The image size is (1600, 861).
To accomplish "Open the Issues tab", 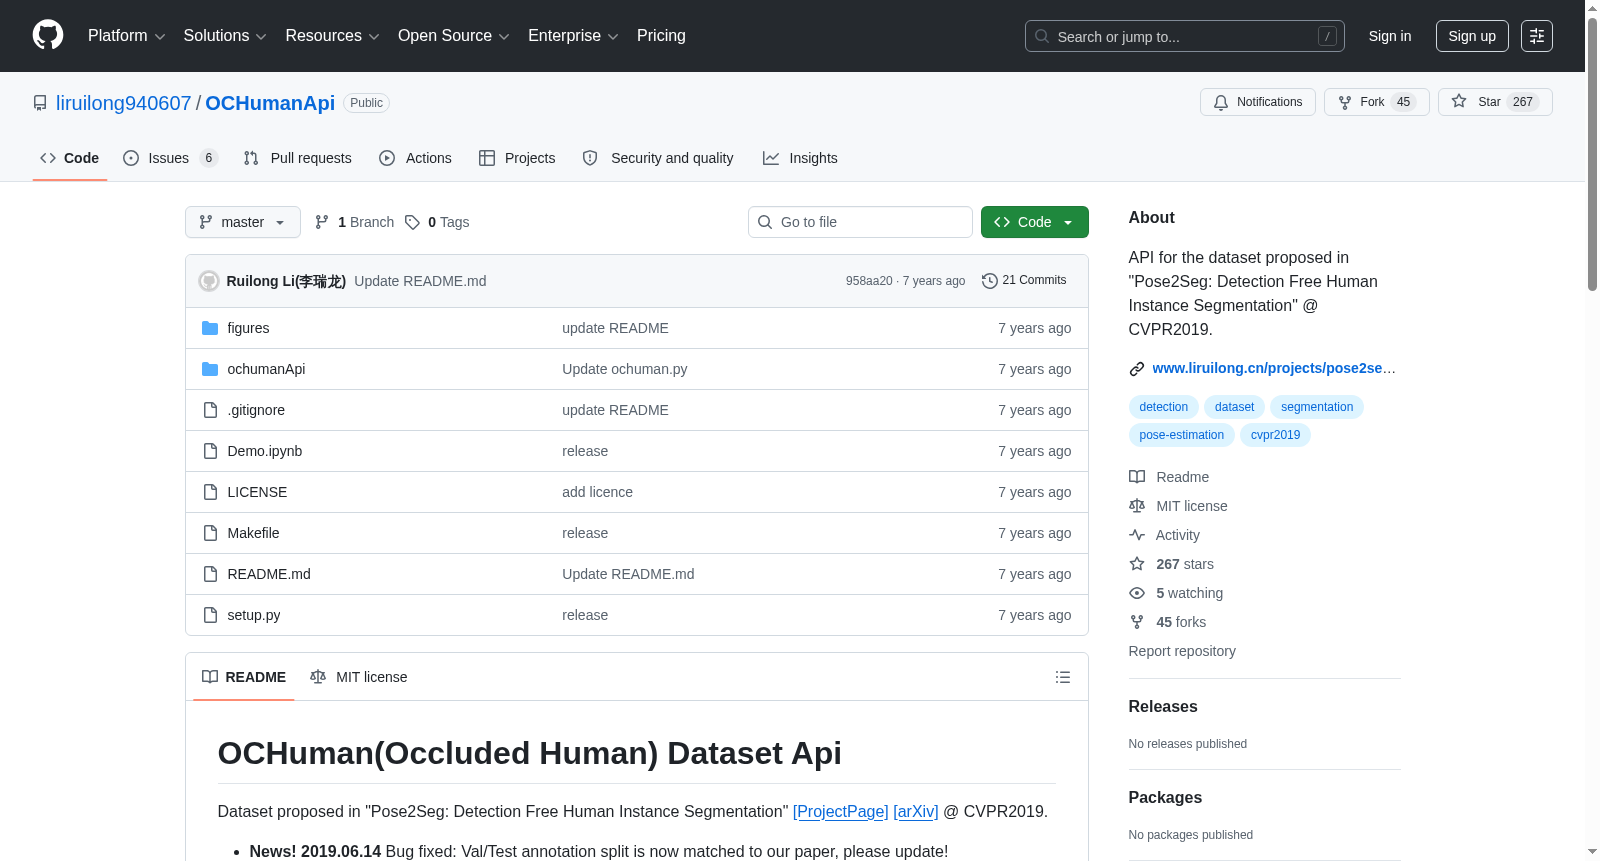I will click(170, 158).
